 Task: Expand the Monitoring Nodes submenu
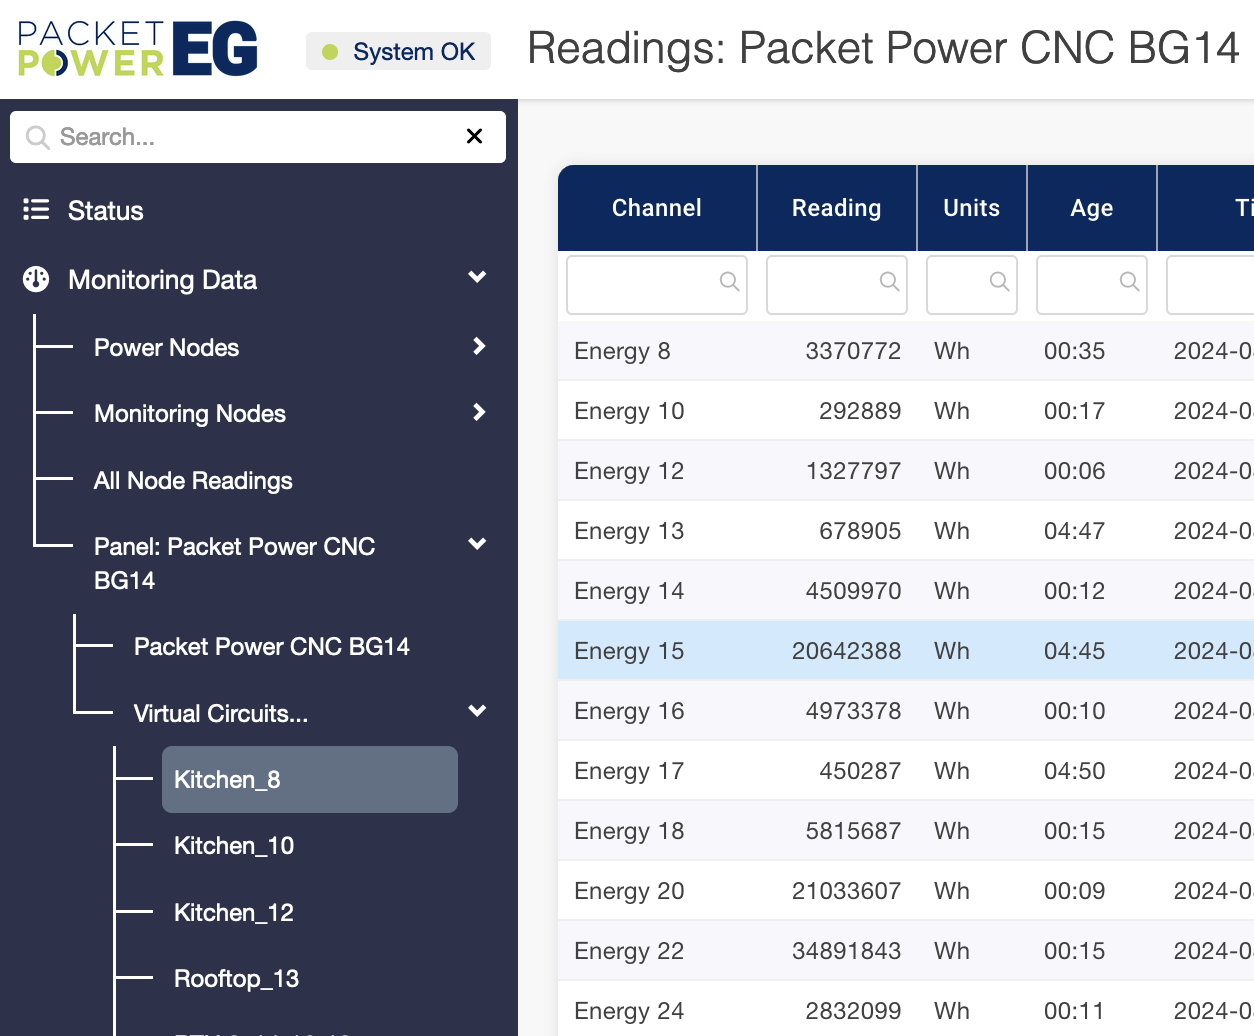tap(479, 412)
